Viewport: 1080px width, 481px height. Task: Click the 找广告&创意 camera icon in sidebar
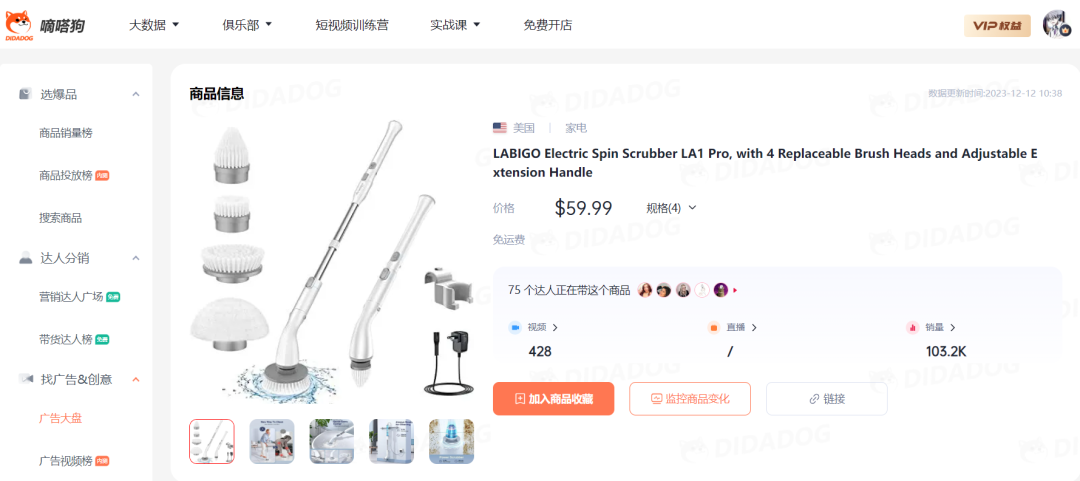26,379
